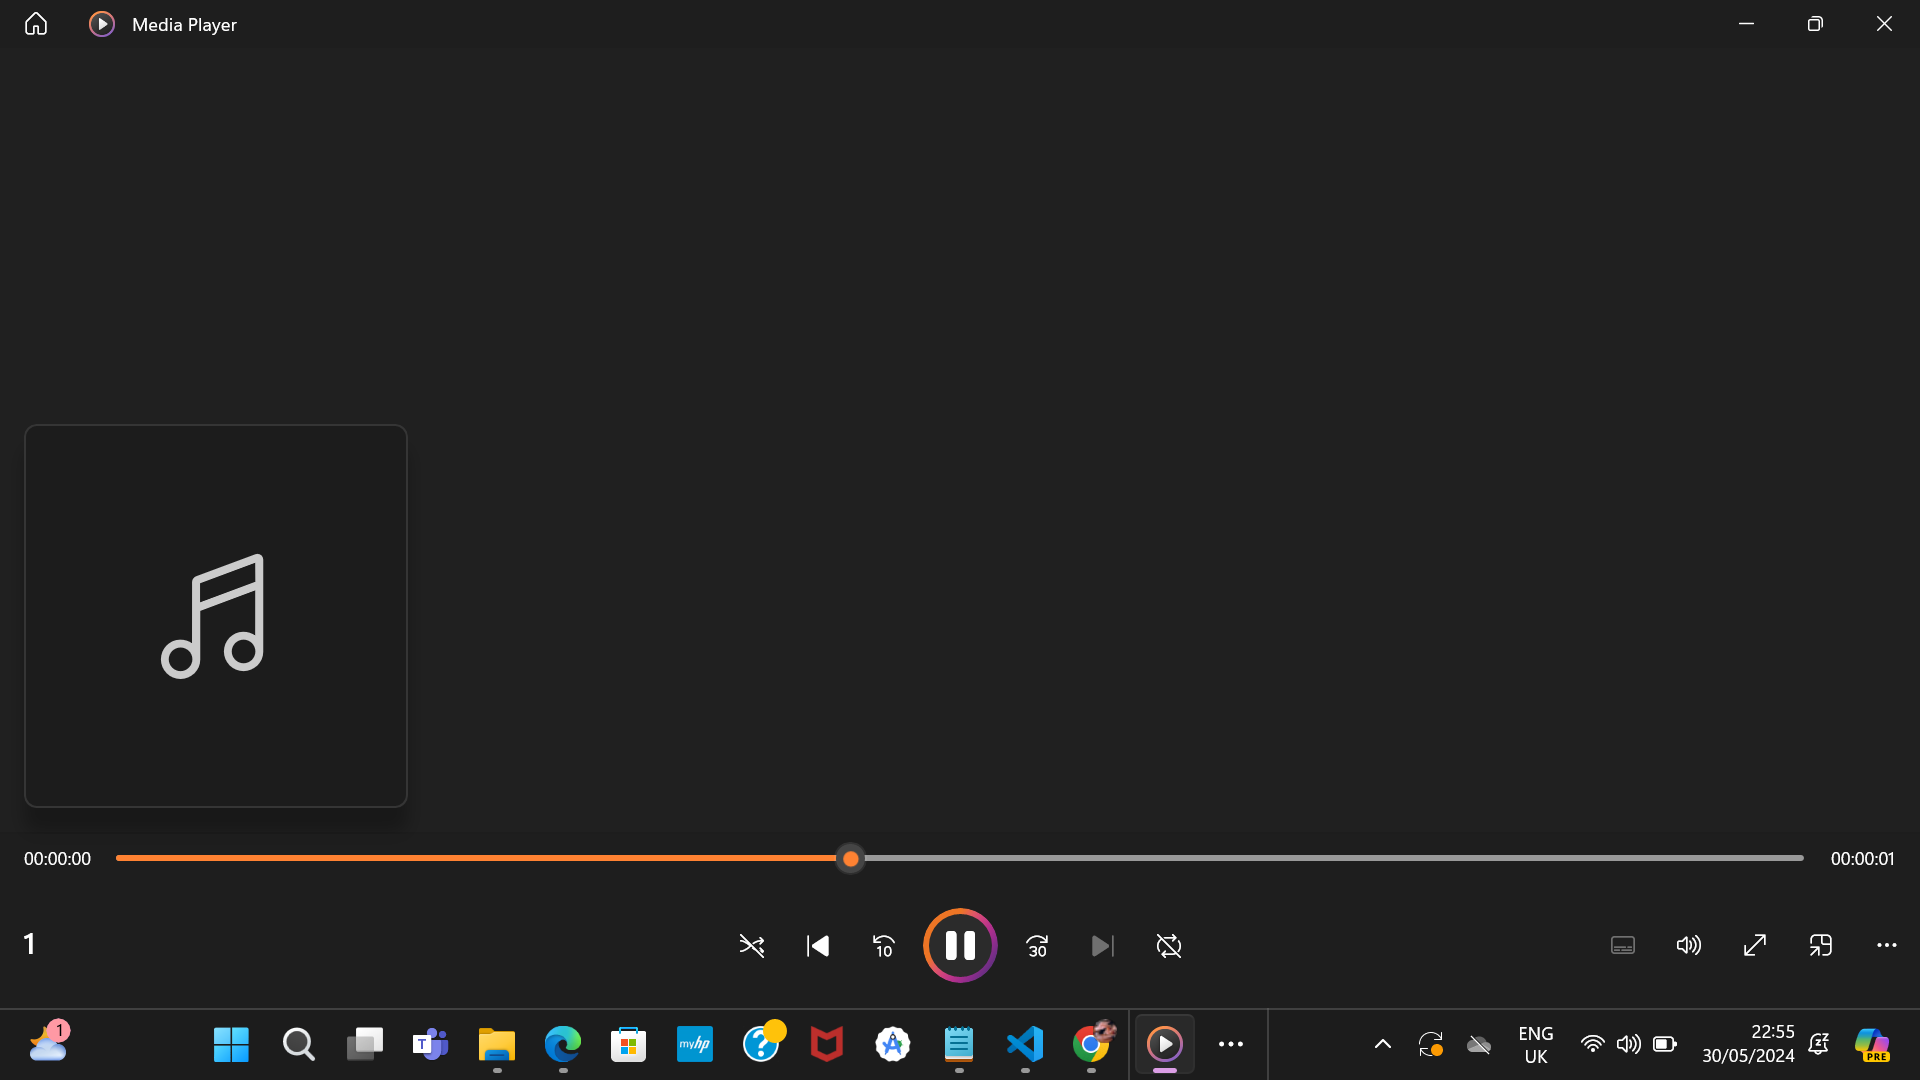Toggle the repeat mode button
Screen dimensions: 1920x1080
tap(1169, 946)
